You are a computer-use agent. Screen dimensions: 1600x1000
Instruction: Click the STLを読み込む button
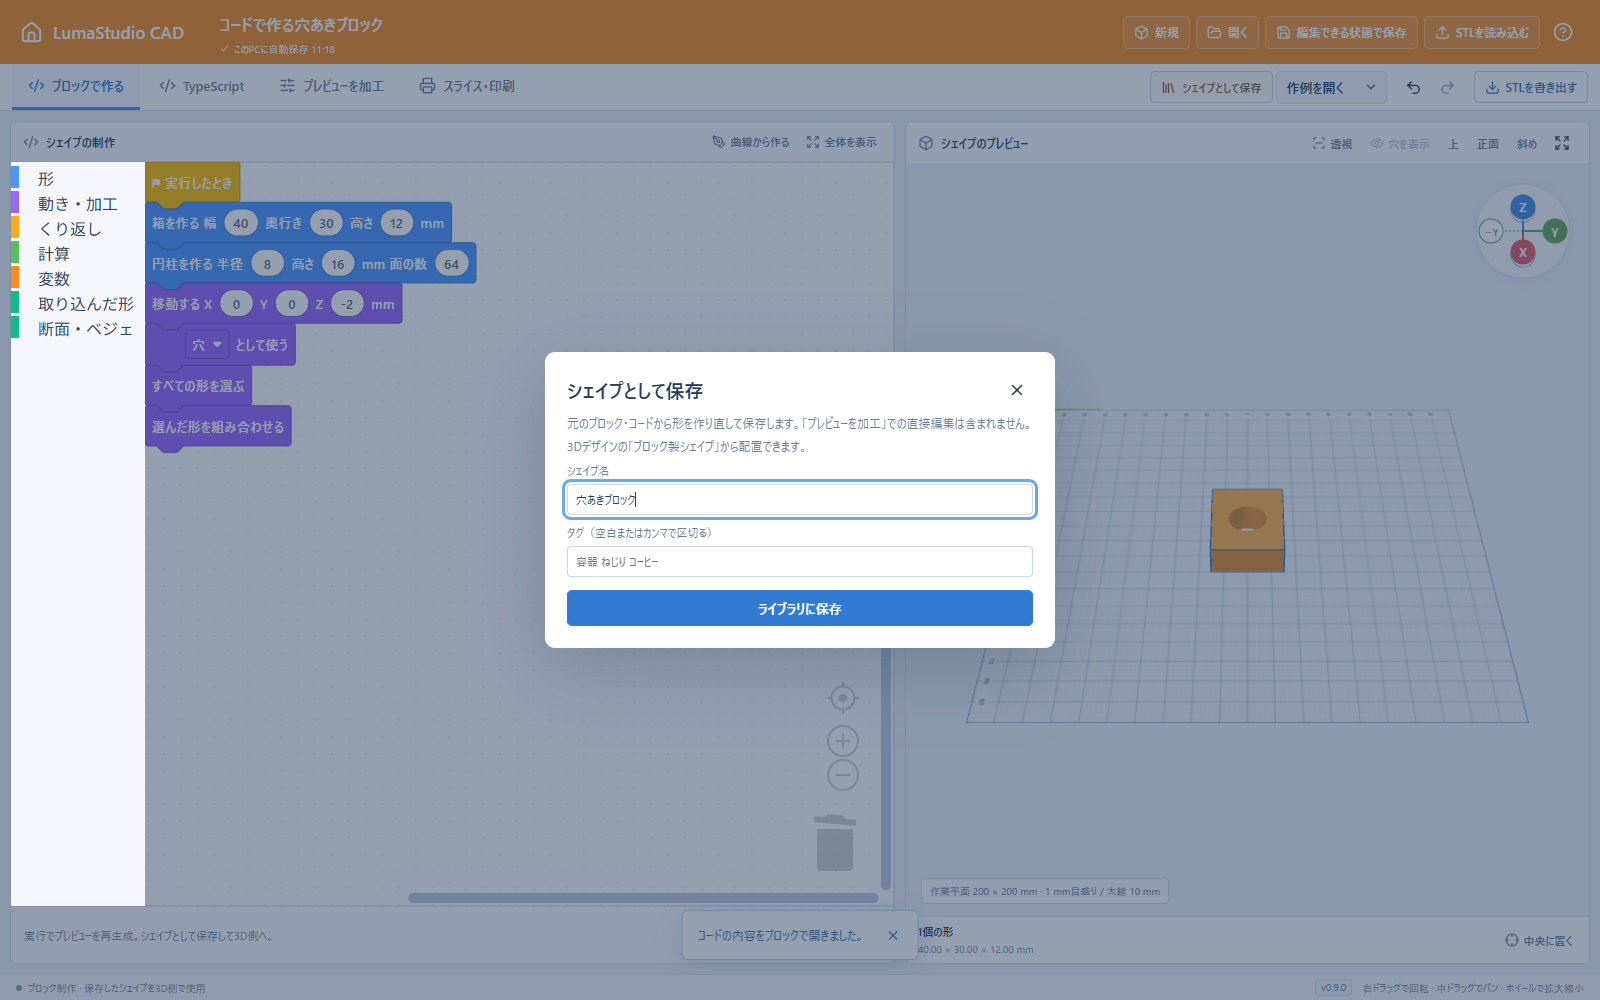click(1482, 32)
